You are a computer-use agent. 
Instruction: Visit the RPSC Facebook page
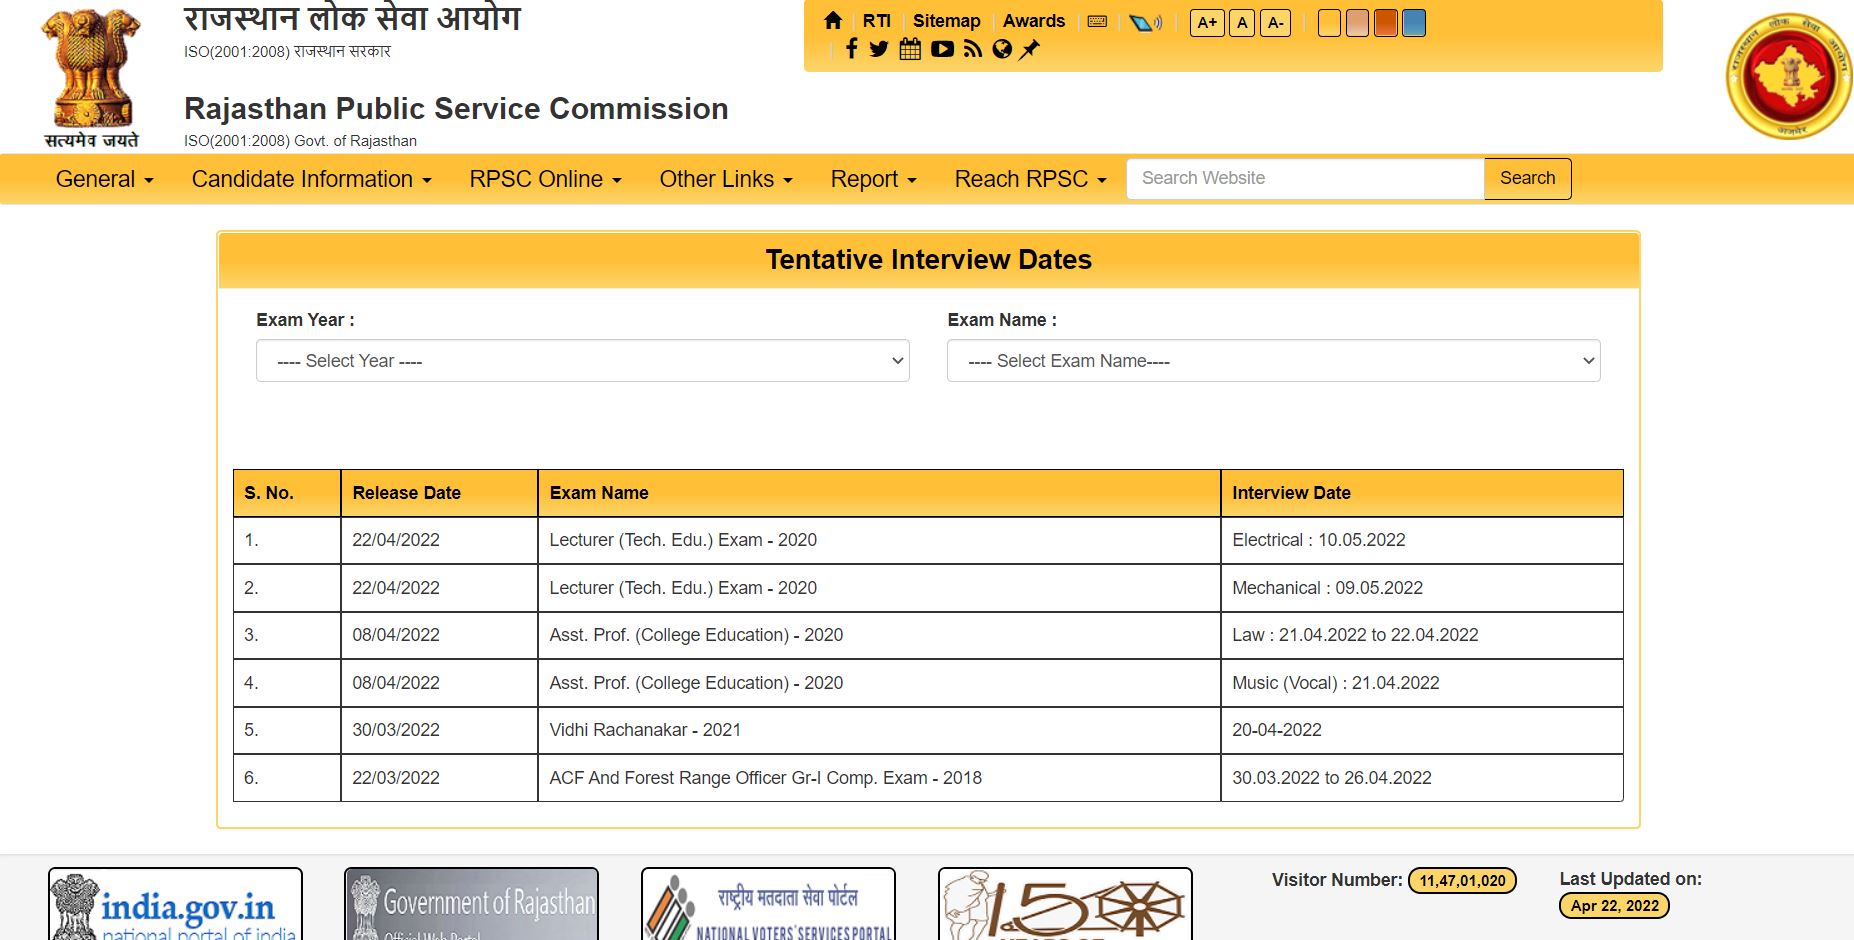(851, 49)
